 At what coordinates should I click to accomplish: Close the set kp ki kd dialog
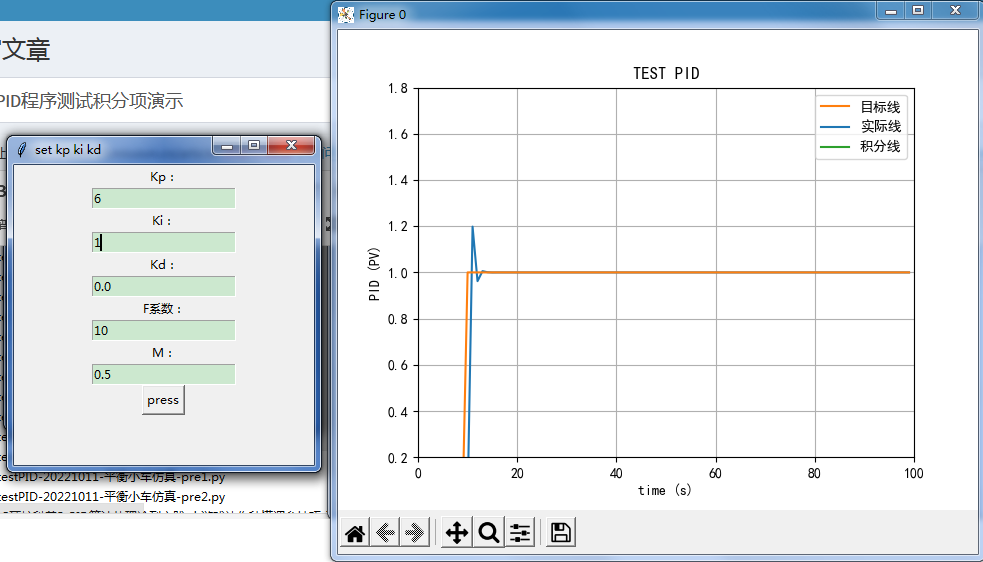(292, 146)
